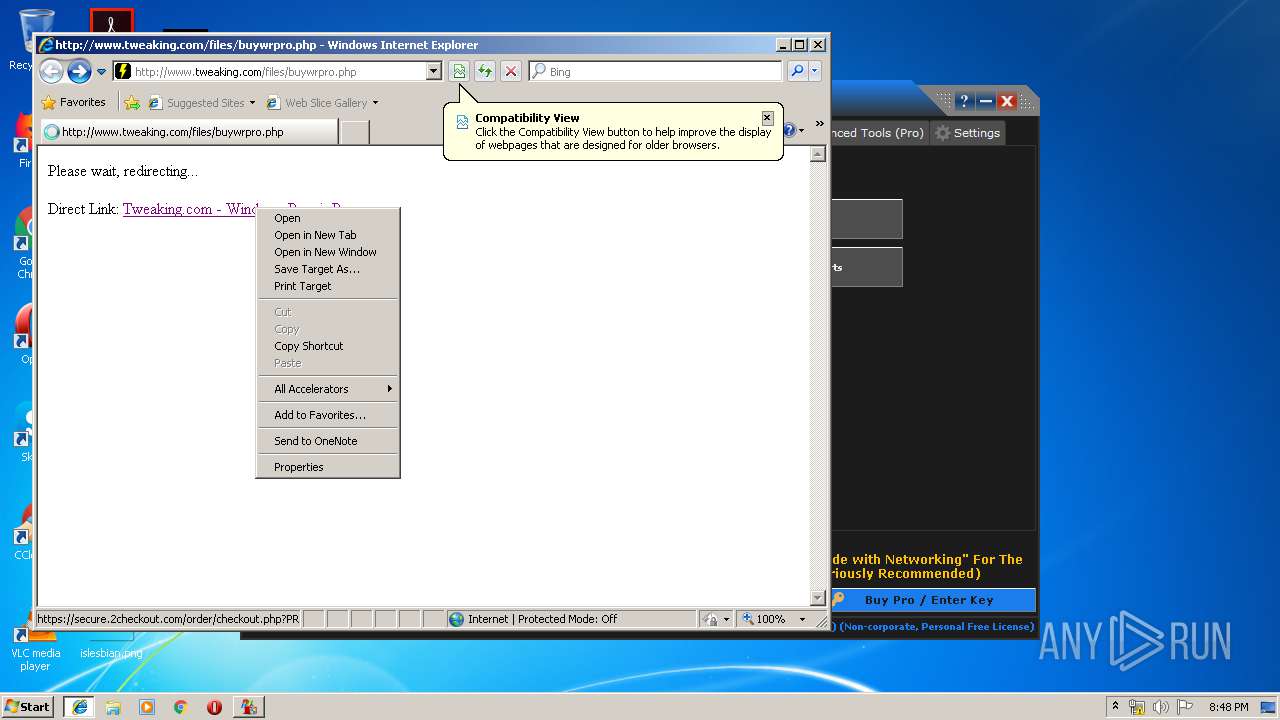Go back with the Back arrow button
The height and width of the screenshot is (720, 1280).
coord(51,71)
